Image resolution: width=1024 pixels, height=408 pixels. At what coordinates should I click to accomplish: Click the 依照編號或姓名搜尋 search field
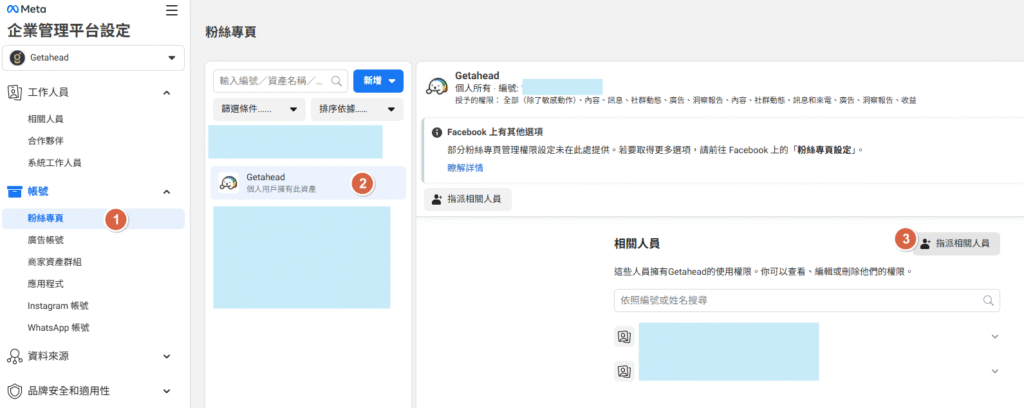click(x=800, y=300)
